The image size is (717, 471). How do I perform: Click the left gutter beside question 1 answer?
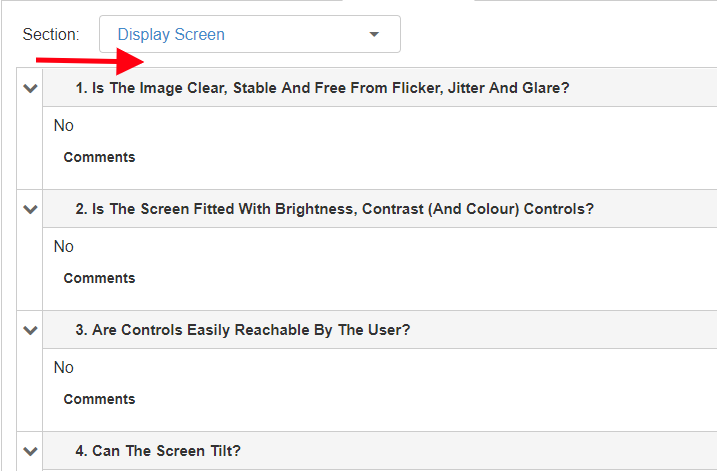coord(30,140)
